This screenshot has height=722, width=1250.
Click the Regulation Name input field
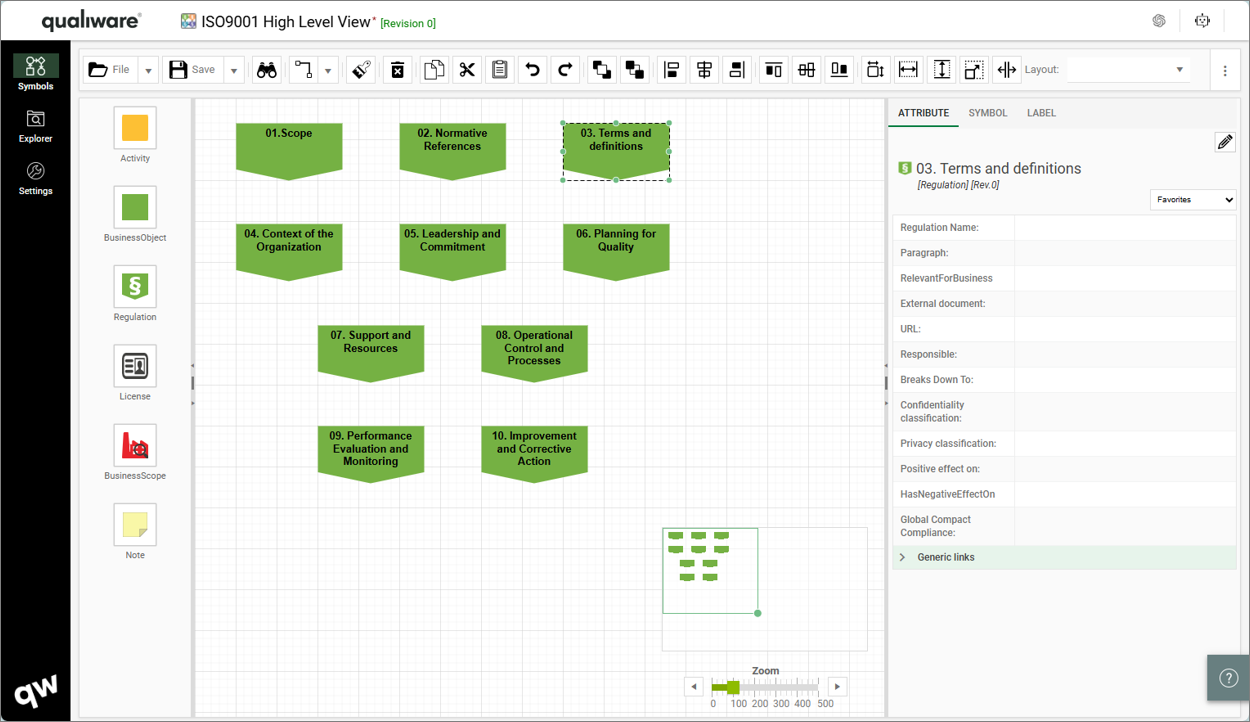click(x=1124, y=228)
